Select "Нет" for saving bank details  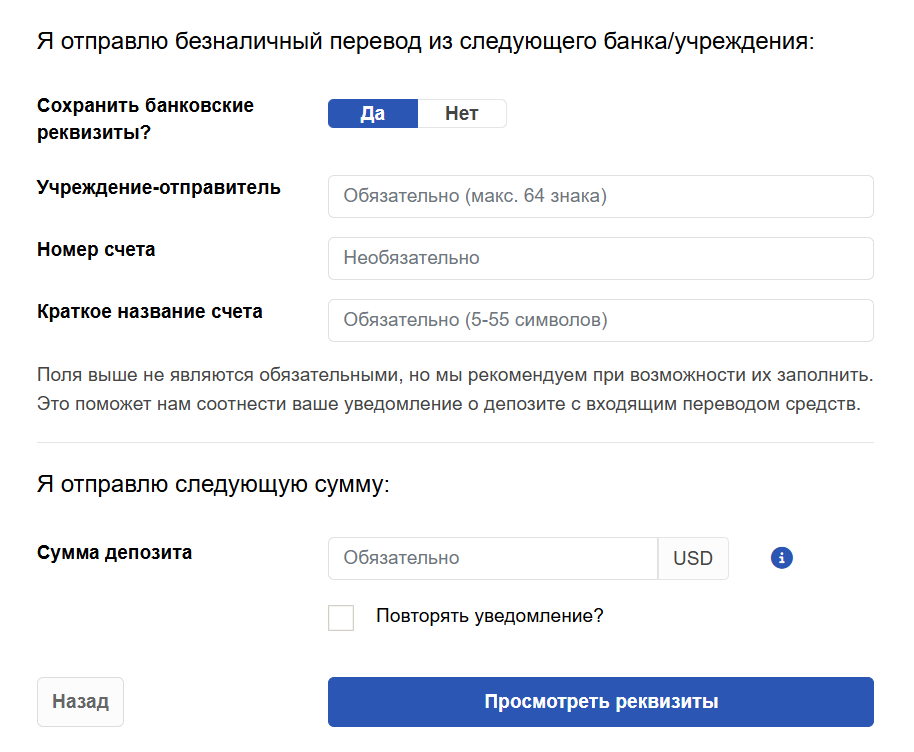[462, 113]
